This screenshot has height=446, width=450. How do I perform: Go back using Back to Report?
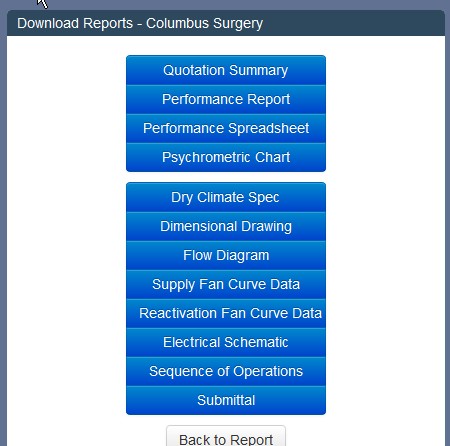[226, 436]
